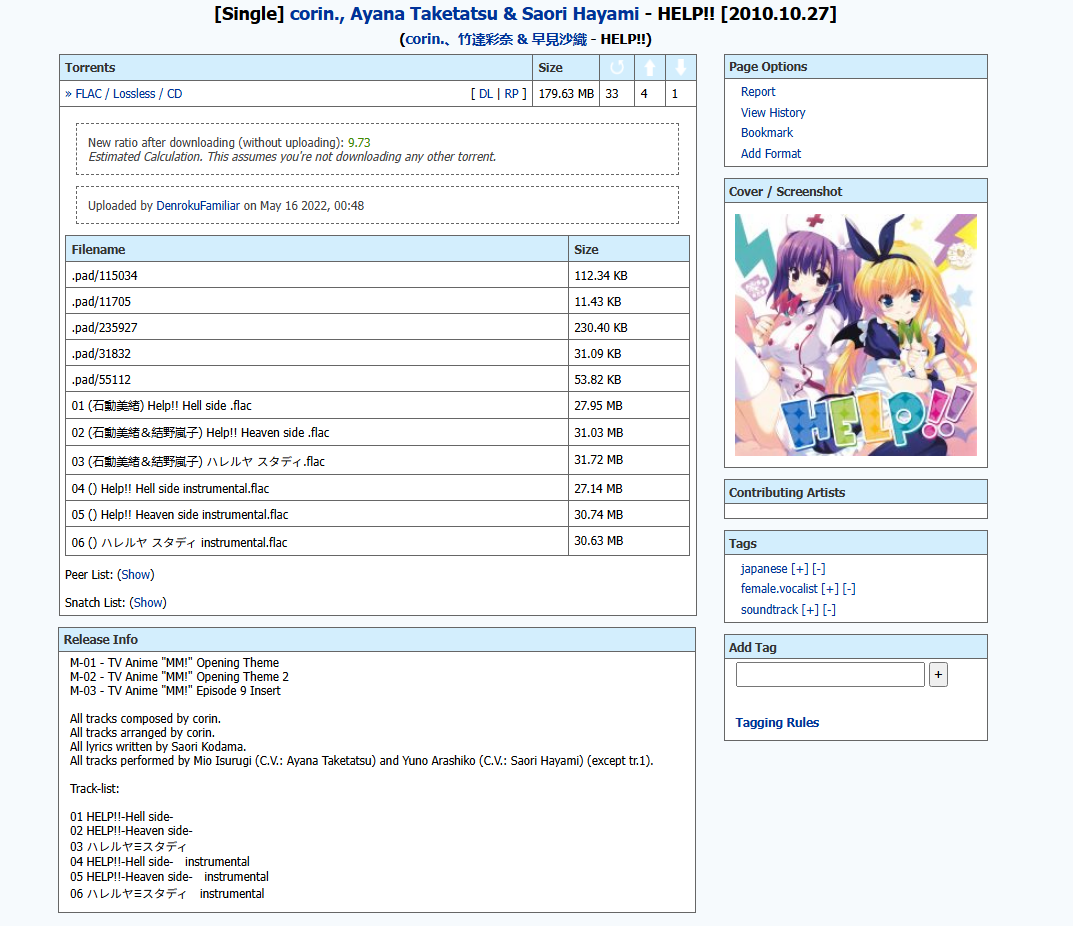Open 早見沙織 Japanese artist link
The width and height of the screenshot is (1073, 926).
[x=559, y=39]
